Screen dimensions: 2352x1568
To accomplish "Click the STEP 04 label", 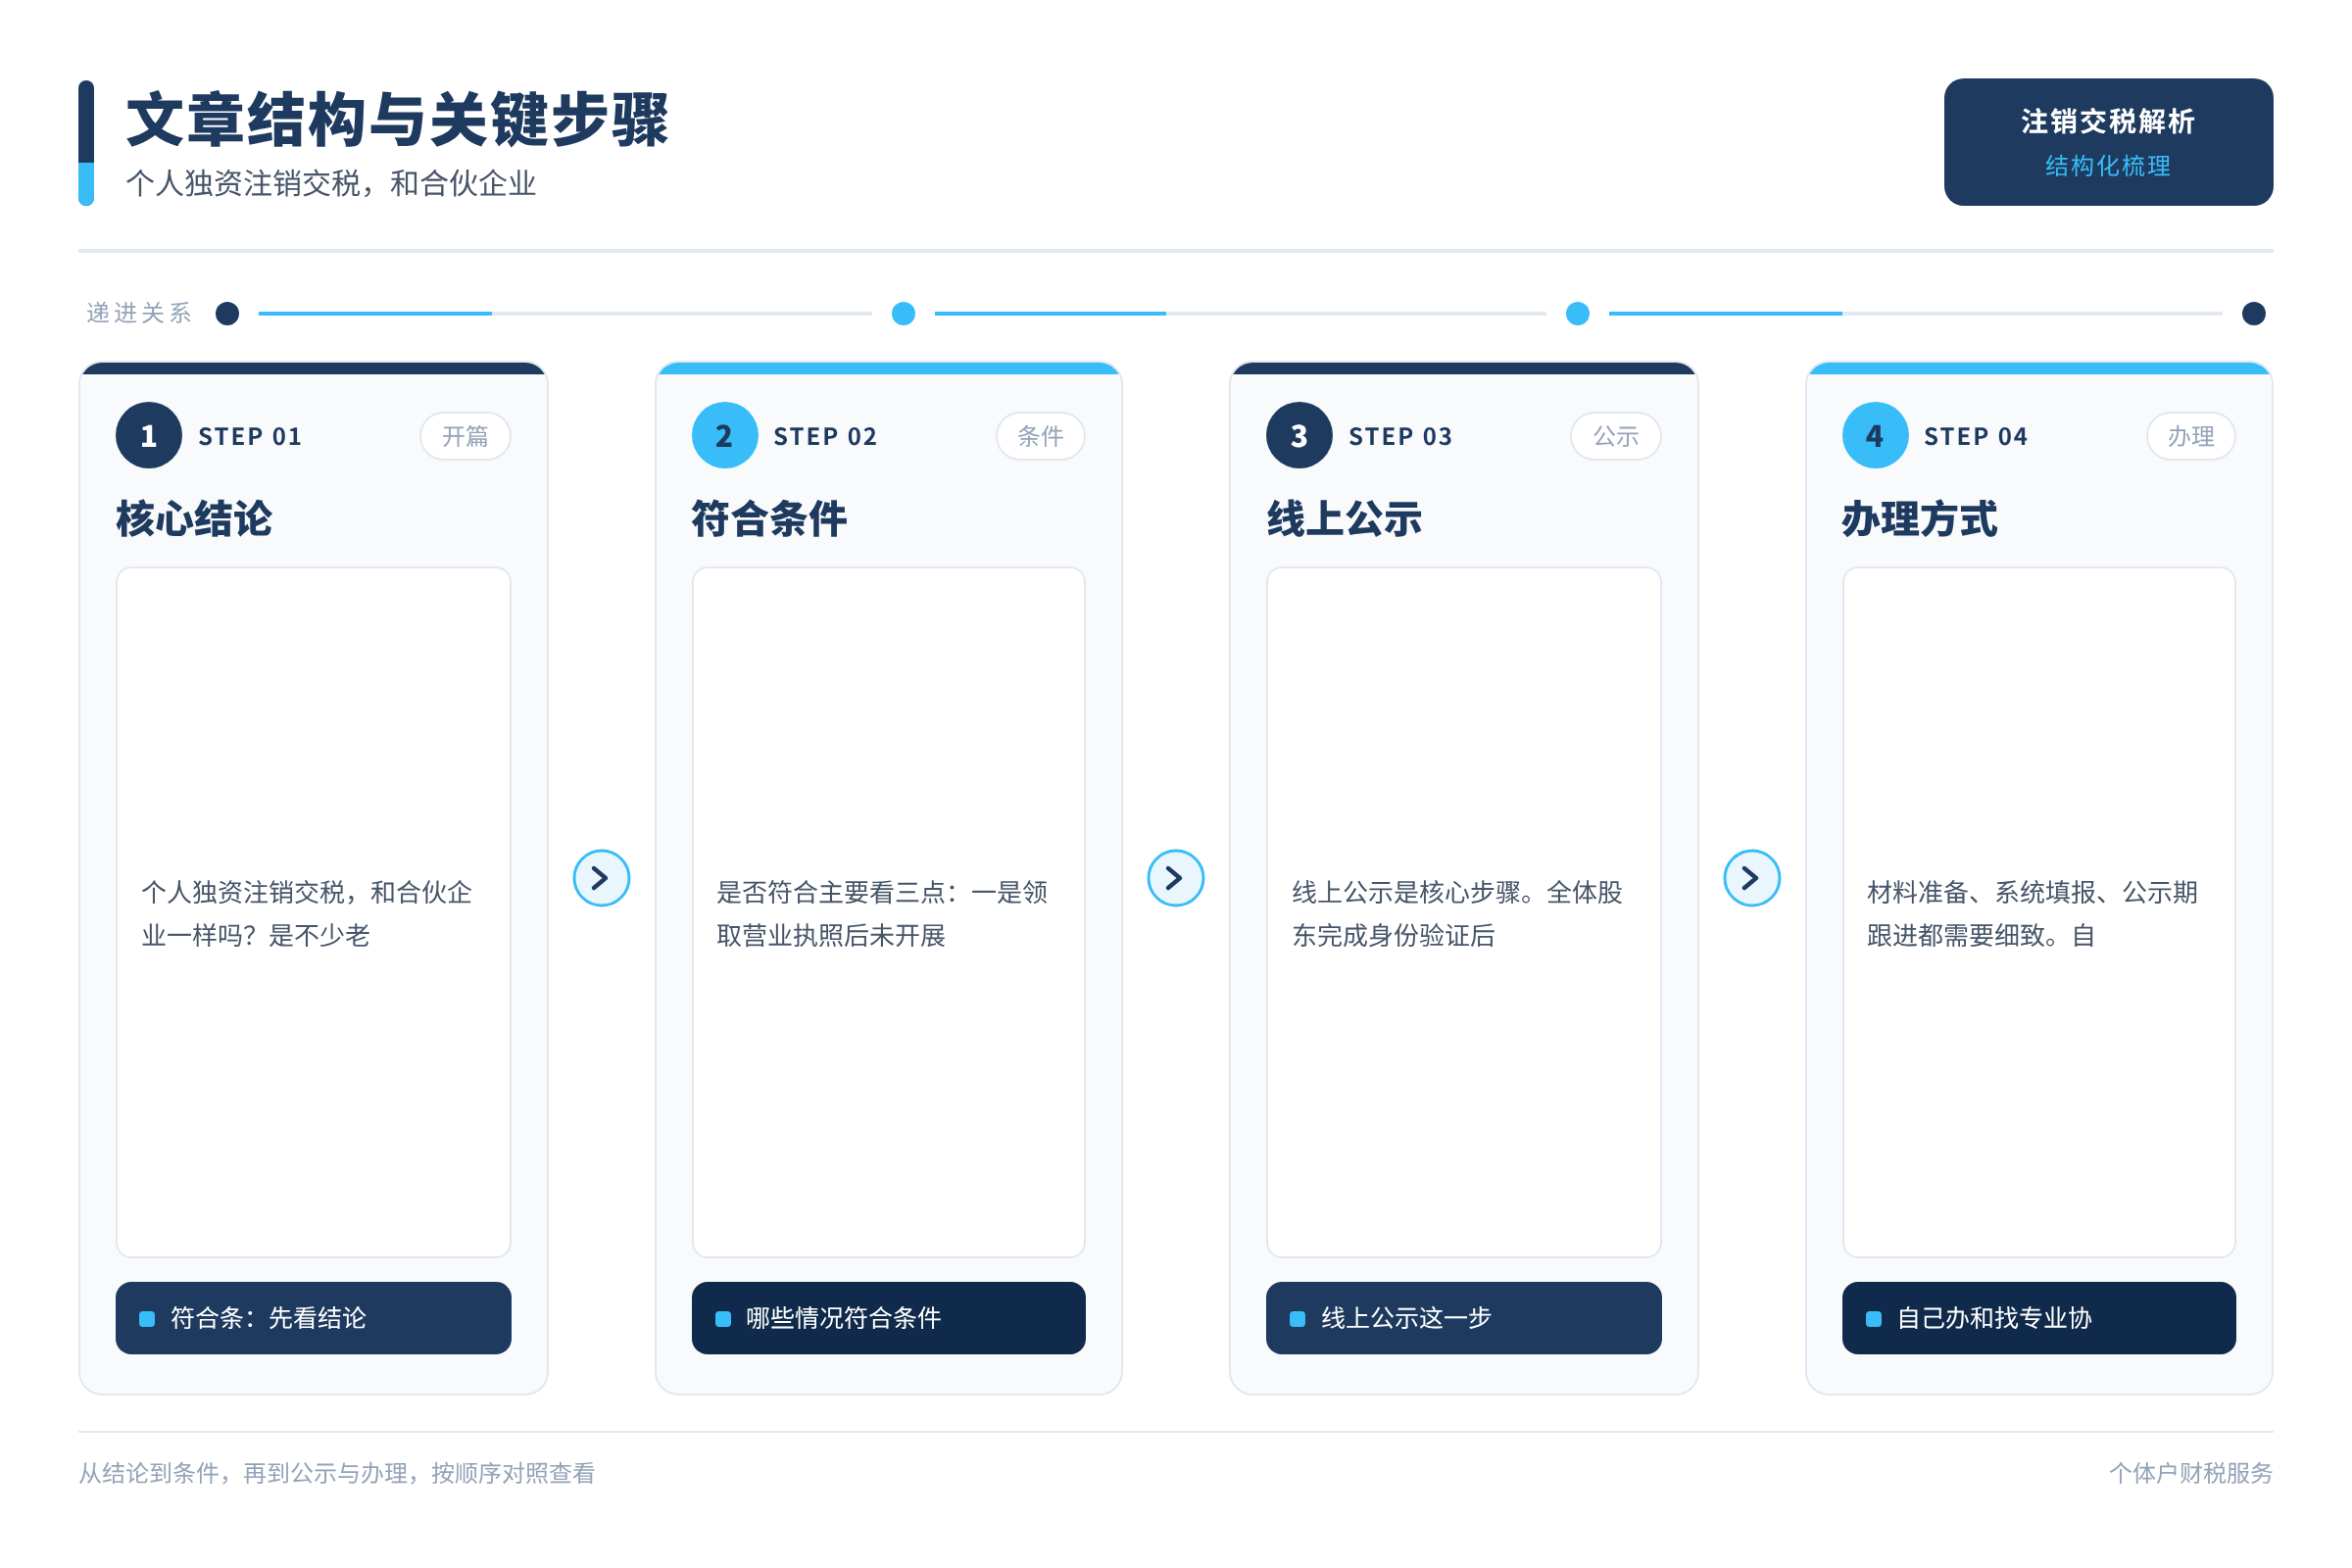I will 1975,437.
